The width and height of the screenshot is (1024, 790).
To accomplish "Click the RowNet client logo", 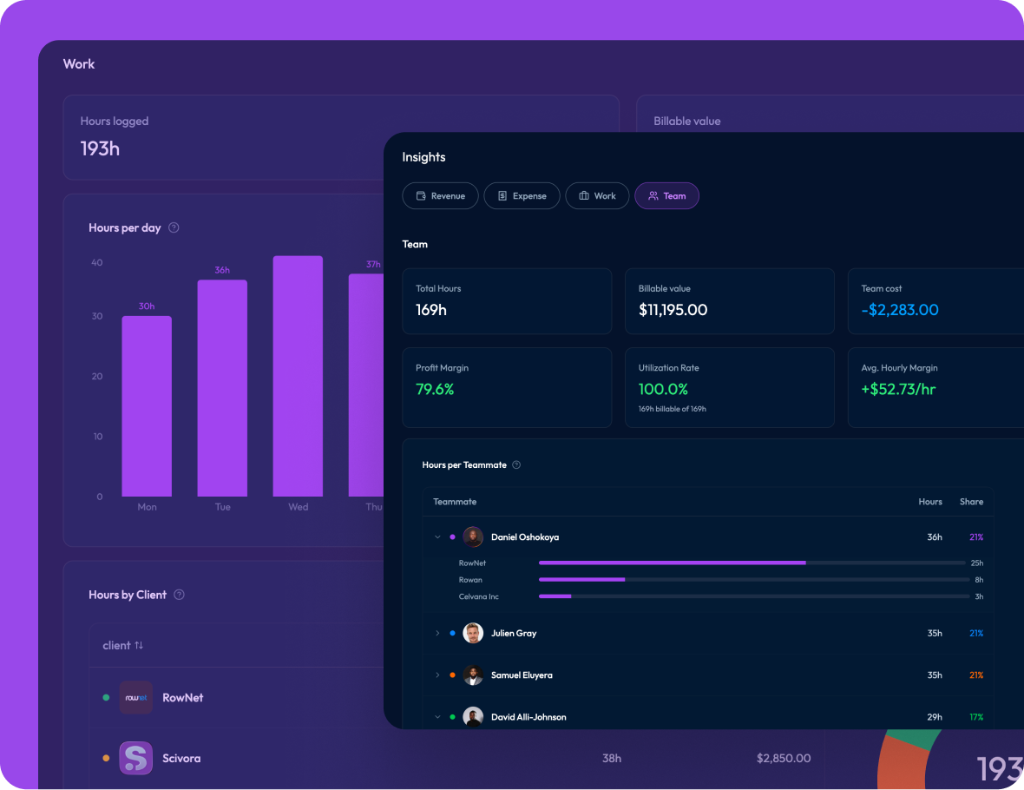I will 136,697.
